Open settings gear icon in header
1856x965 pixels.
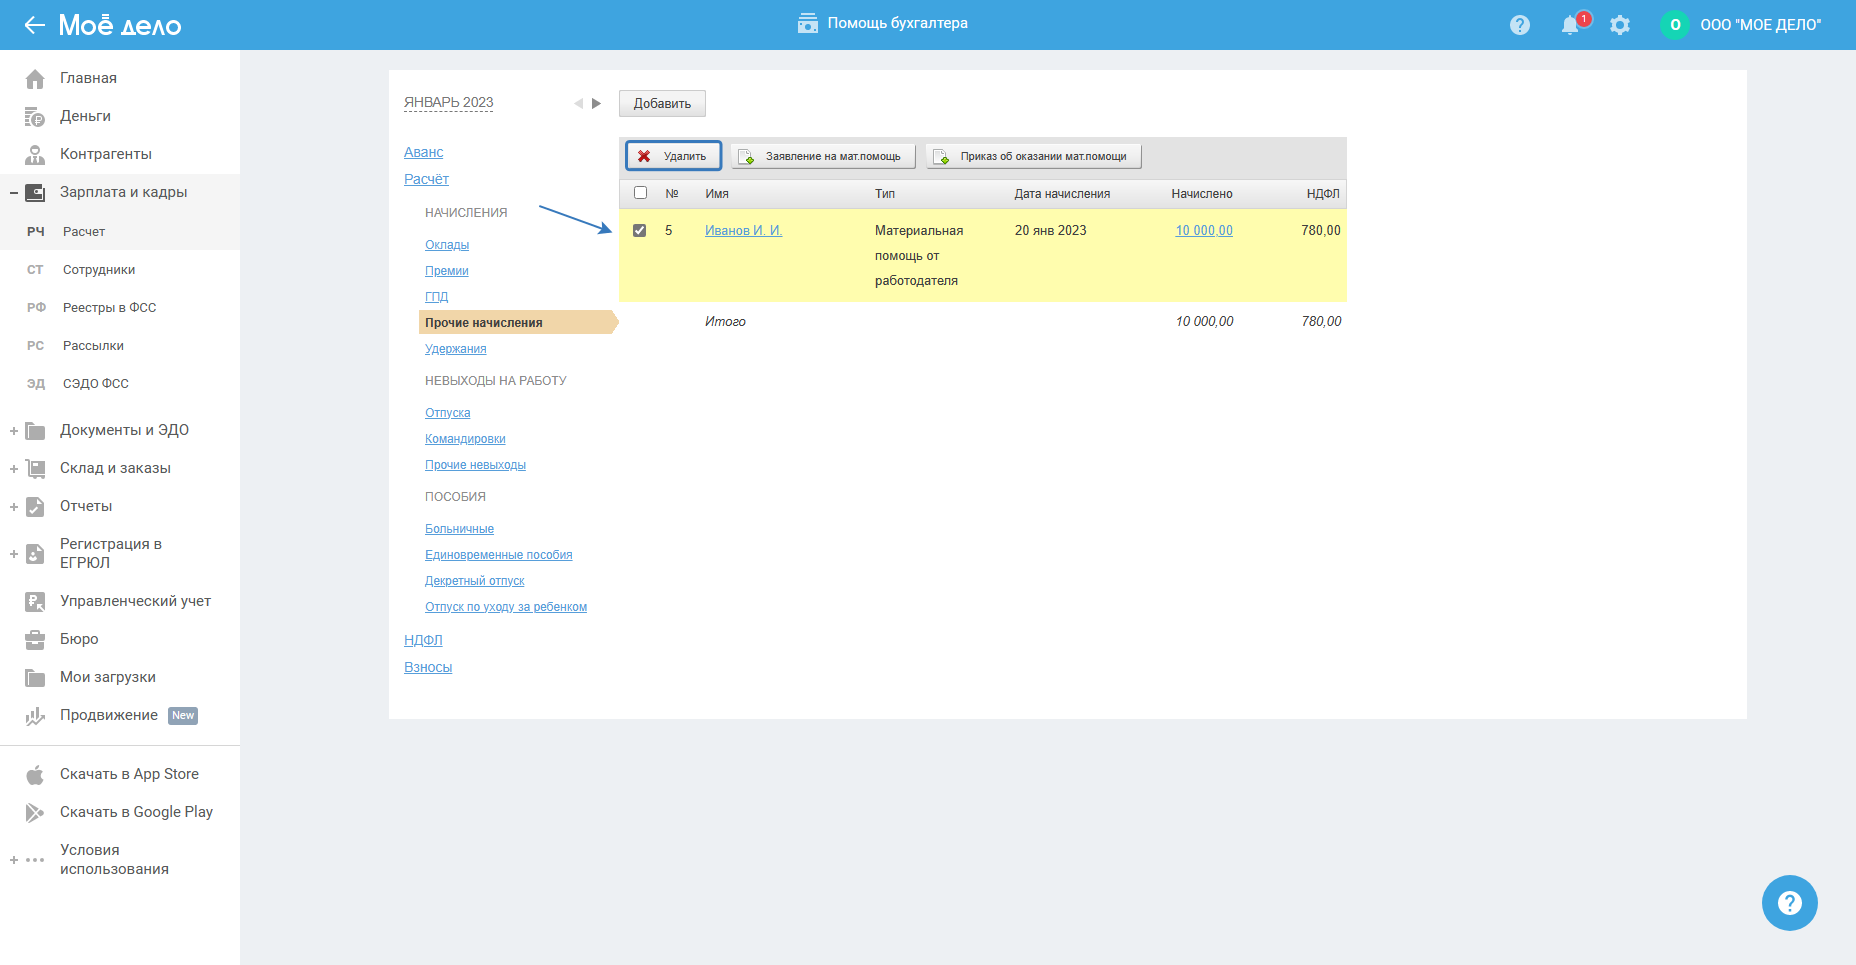pyautogui.click(x=1620, y=25)
